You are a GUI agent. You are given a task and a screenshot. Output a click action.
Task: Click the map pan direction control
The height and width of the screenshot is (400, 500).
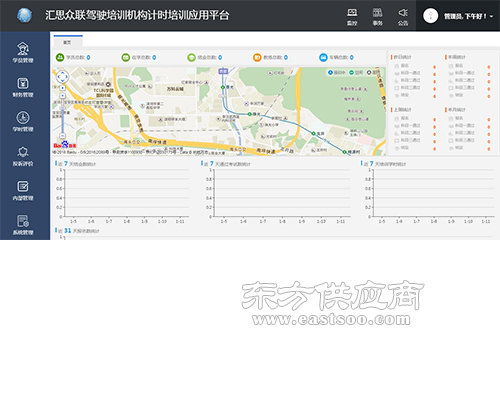[x=62, y=77]
